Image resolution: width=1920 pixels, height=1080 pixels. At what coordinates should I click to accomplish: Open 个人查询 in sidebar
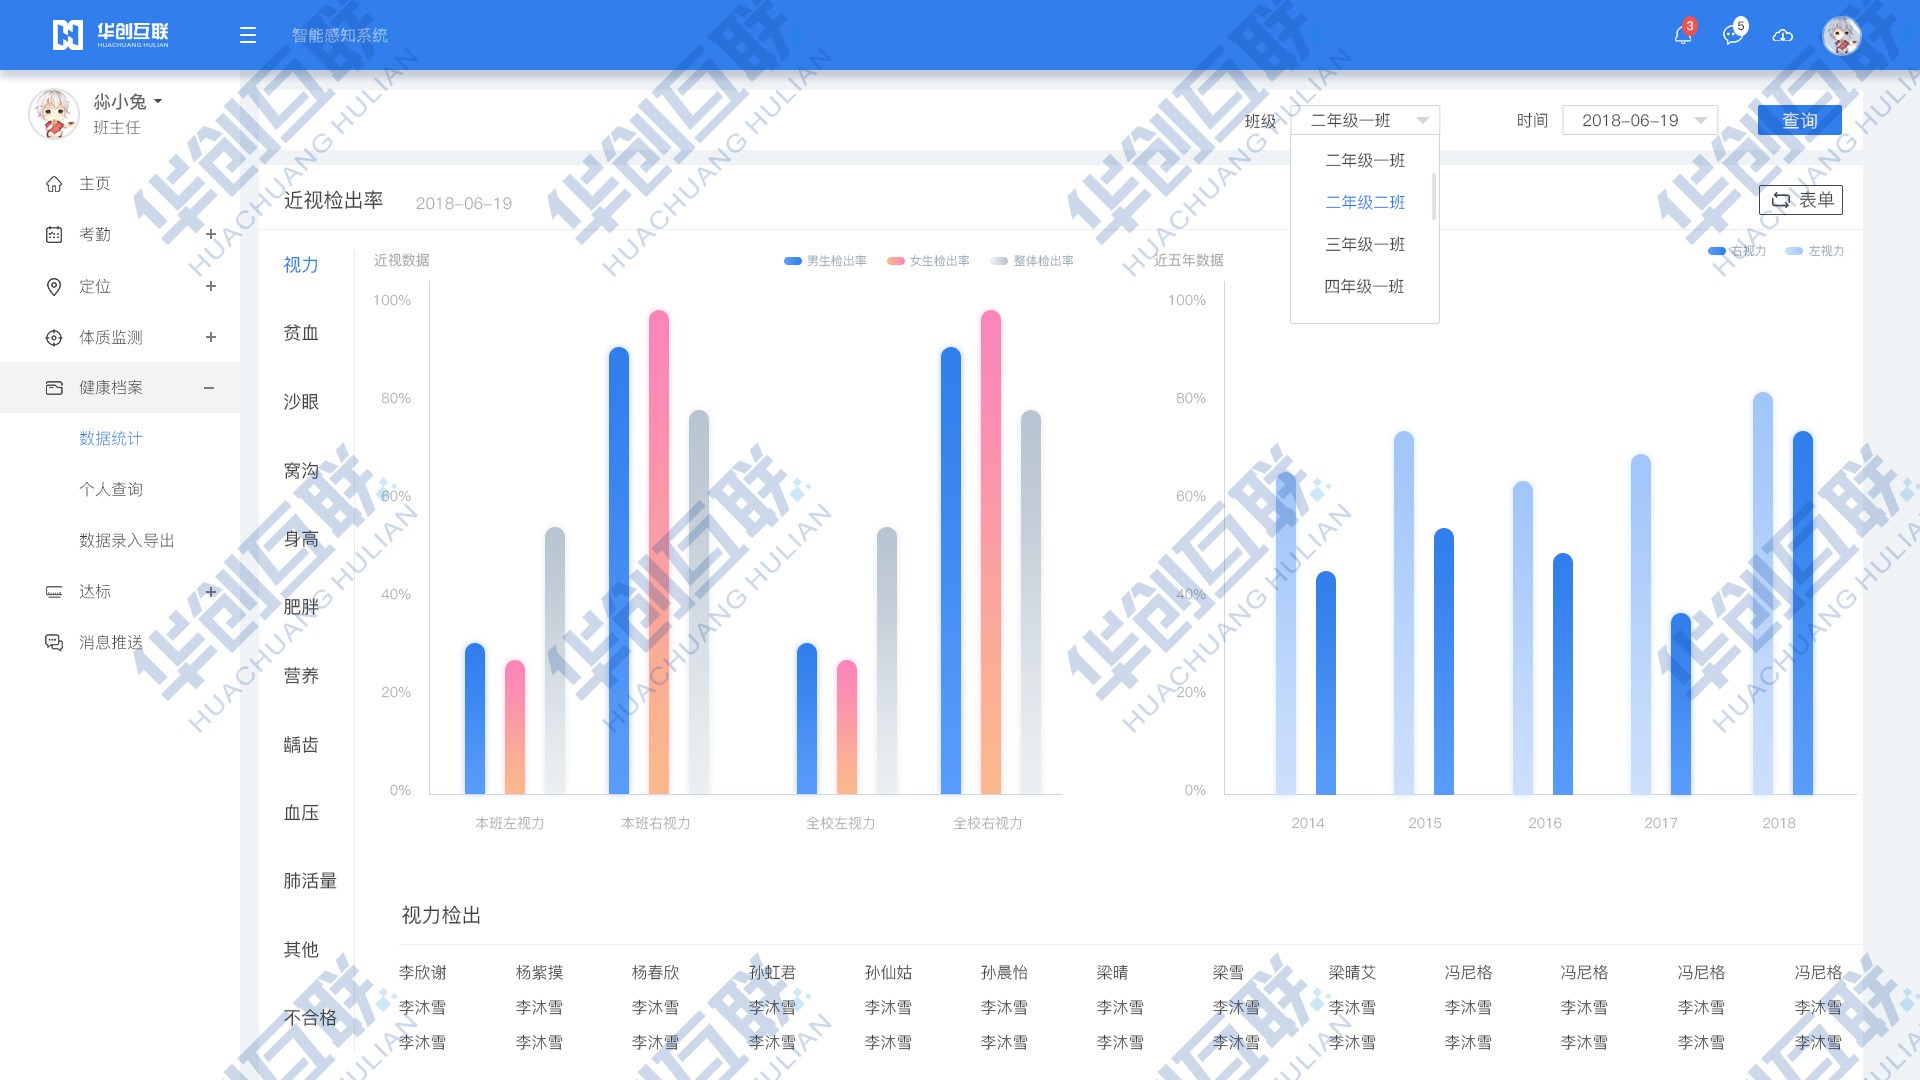point(111,490)
